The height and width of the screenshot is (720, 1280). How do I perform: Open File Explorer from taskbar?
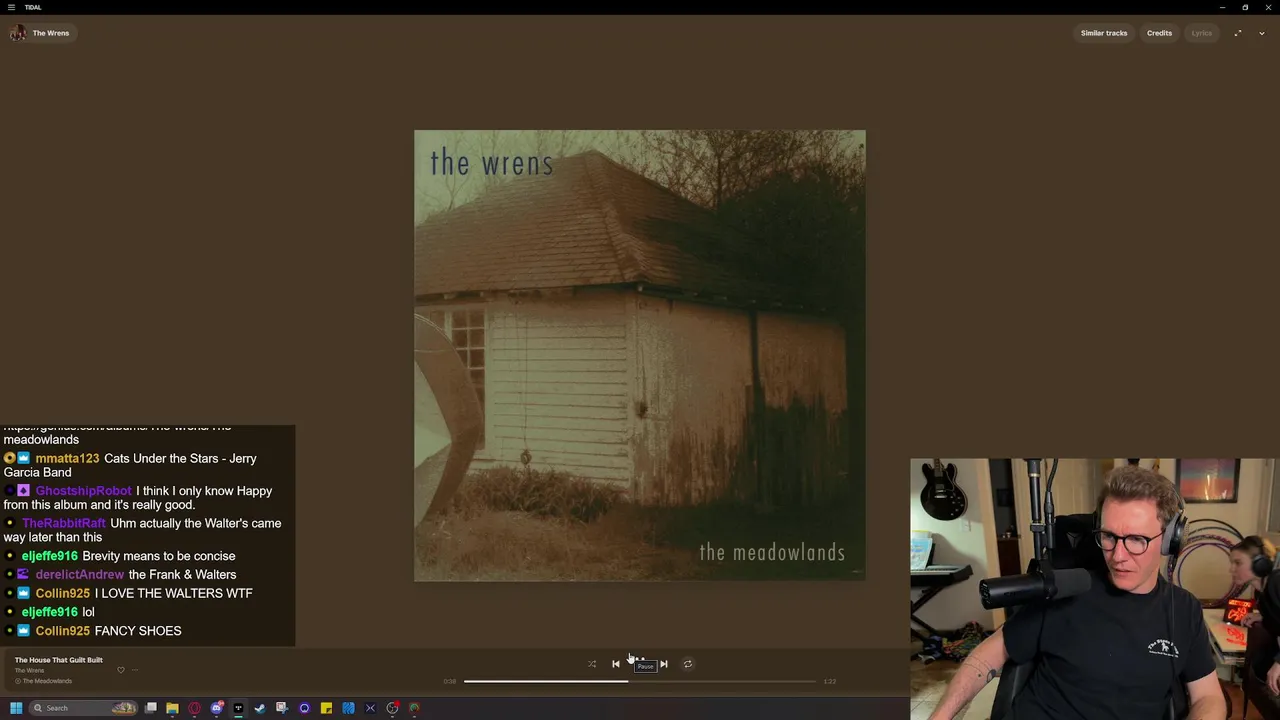click(x=172, y=708)
